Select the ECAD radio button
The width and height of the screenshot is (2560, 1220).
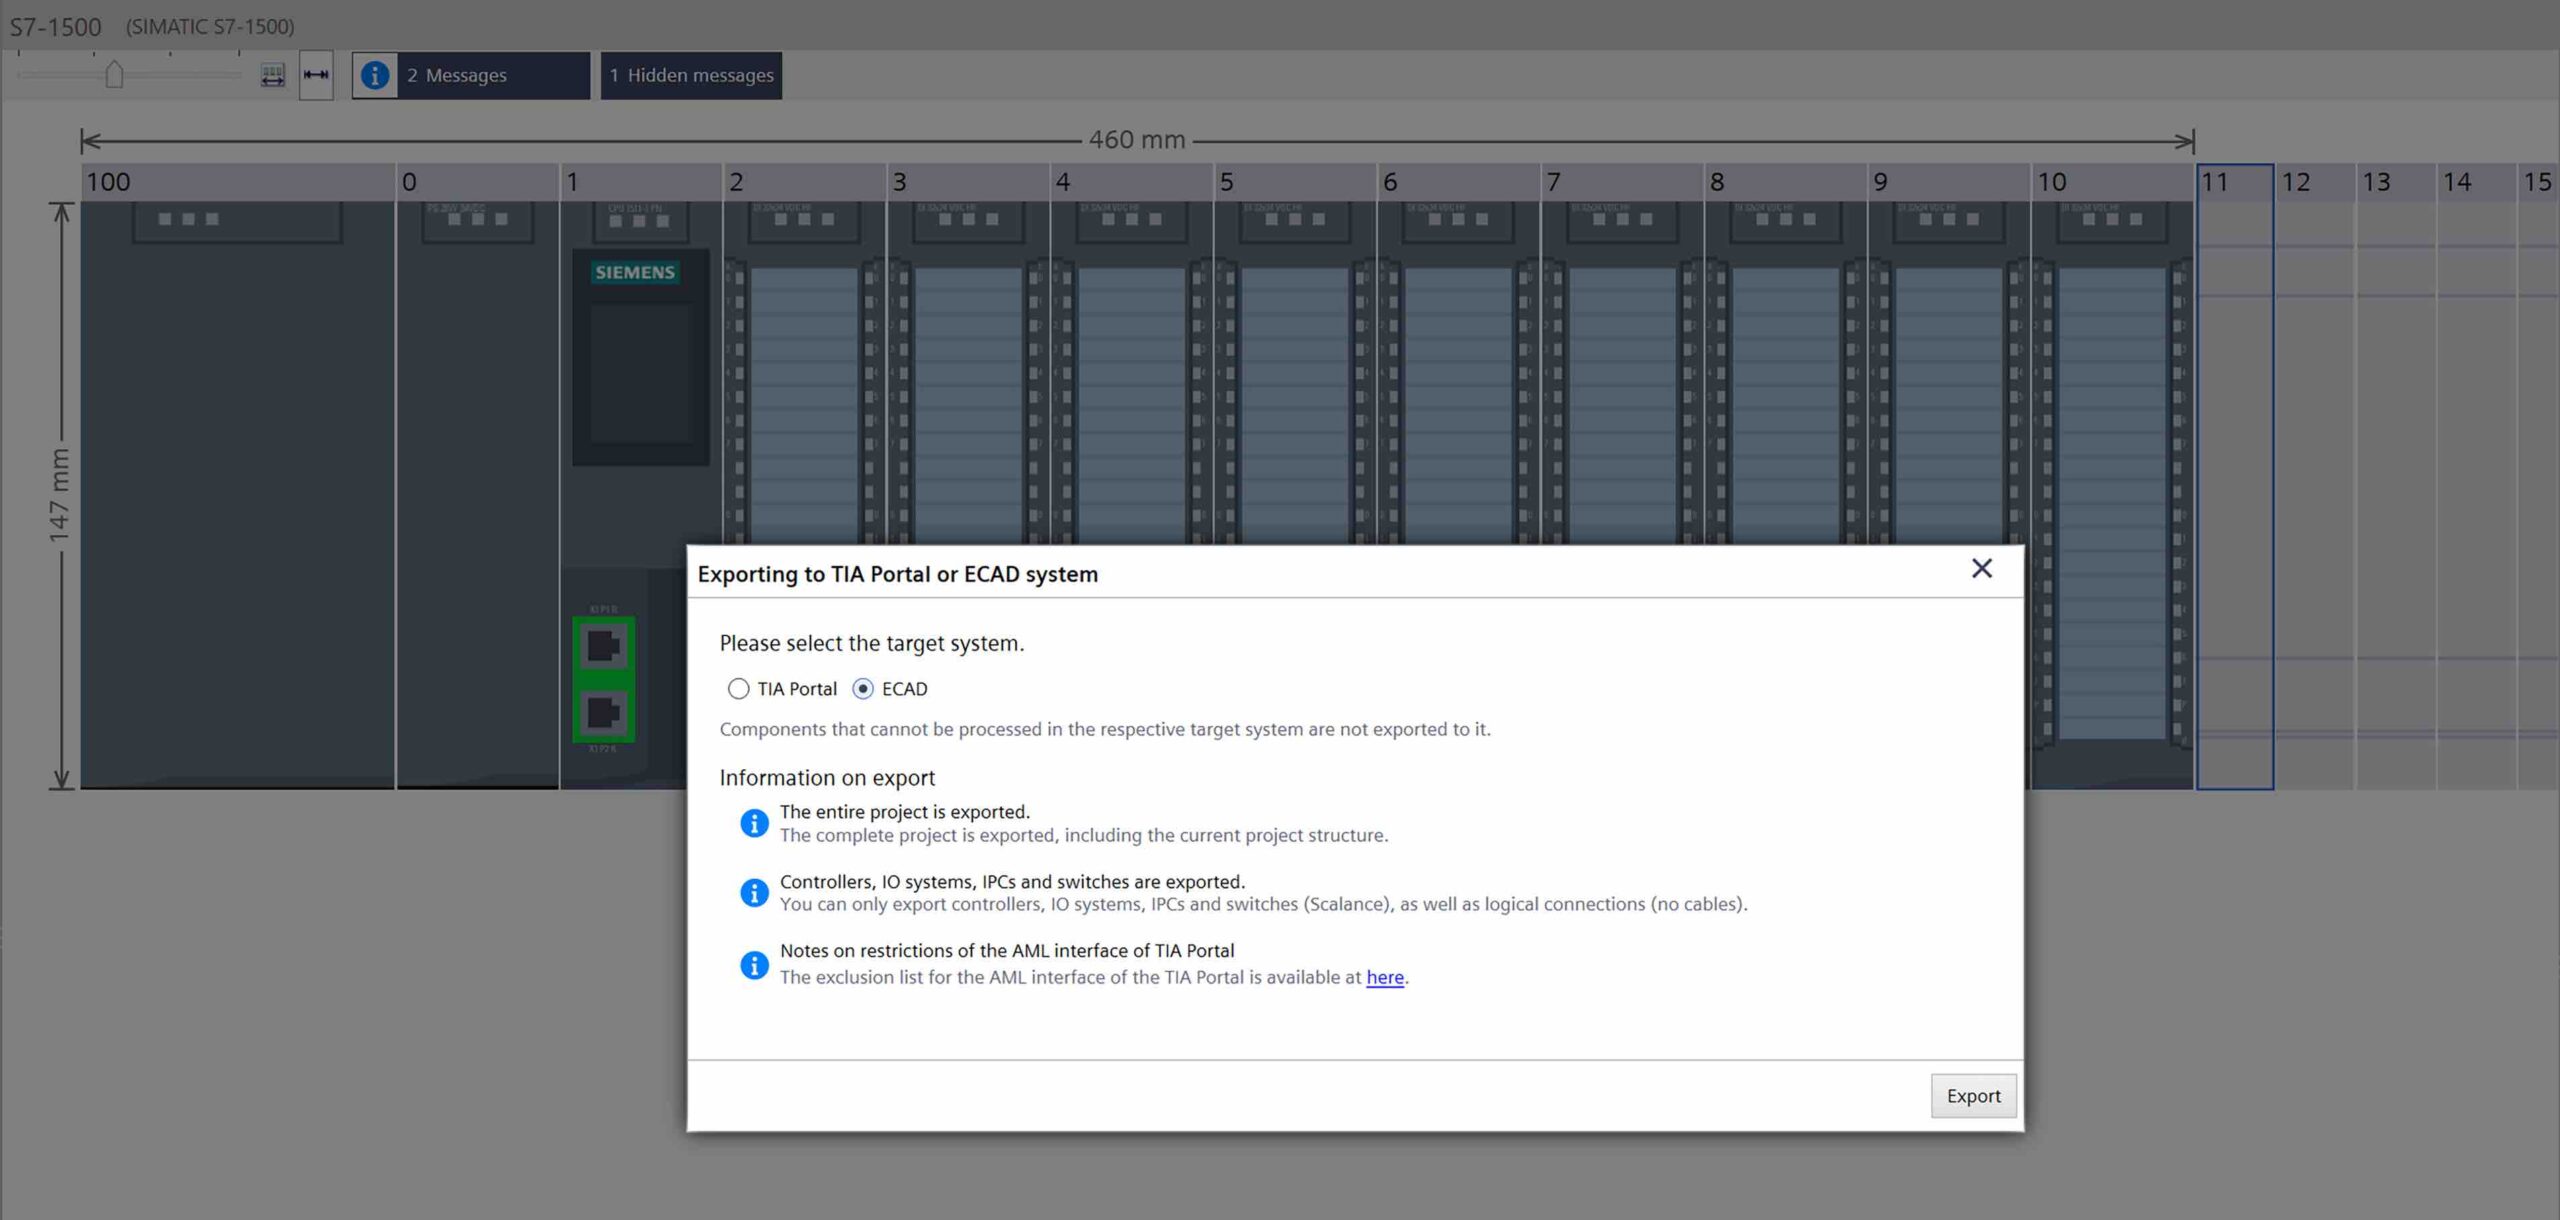click(x=863, y=689)
